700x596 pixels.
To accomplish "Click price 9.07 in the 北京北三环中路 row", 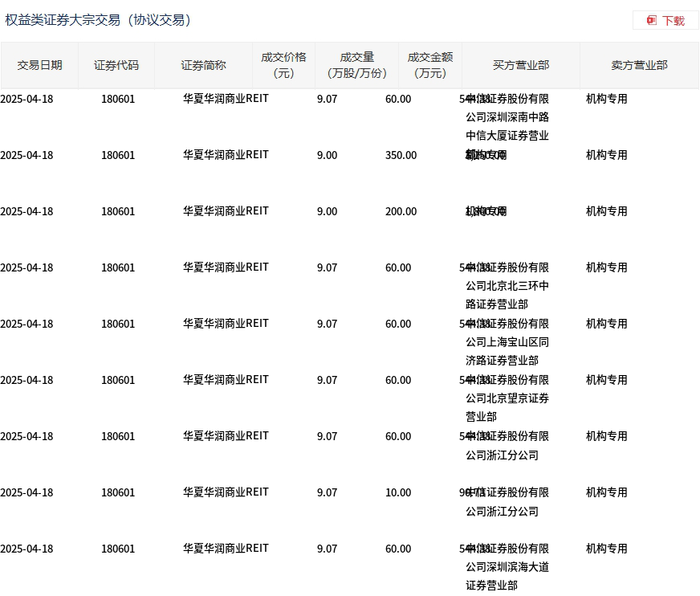I will [327, 268].
